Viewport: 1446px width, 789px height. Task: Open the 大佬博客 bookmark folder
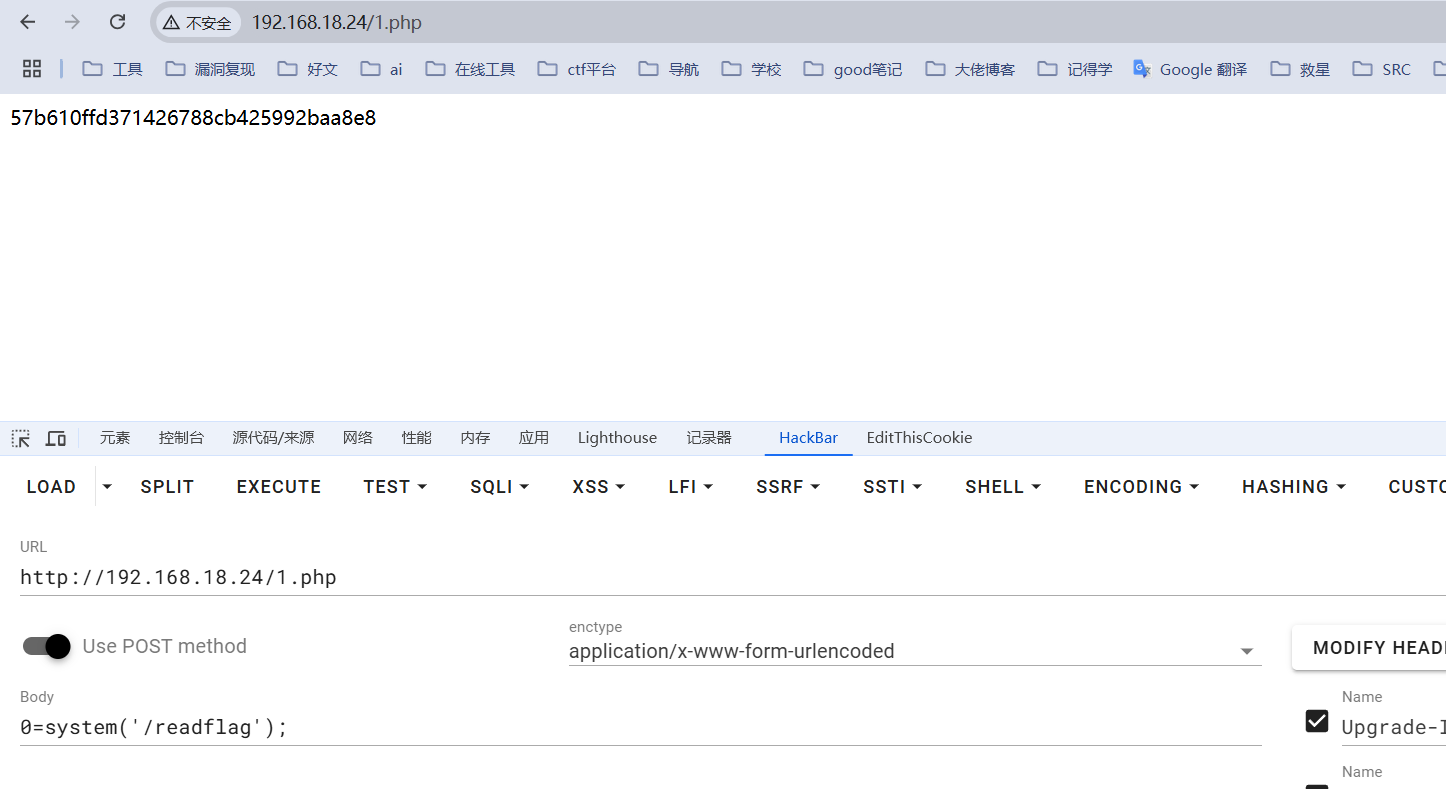click(x=970, y=69)
